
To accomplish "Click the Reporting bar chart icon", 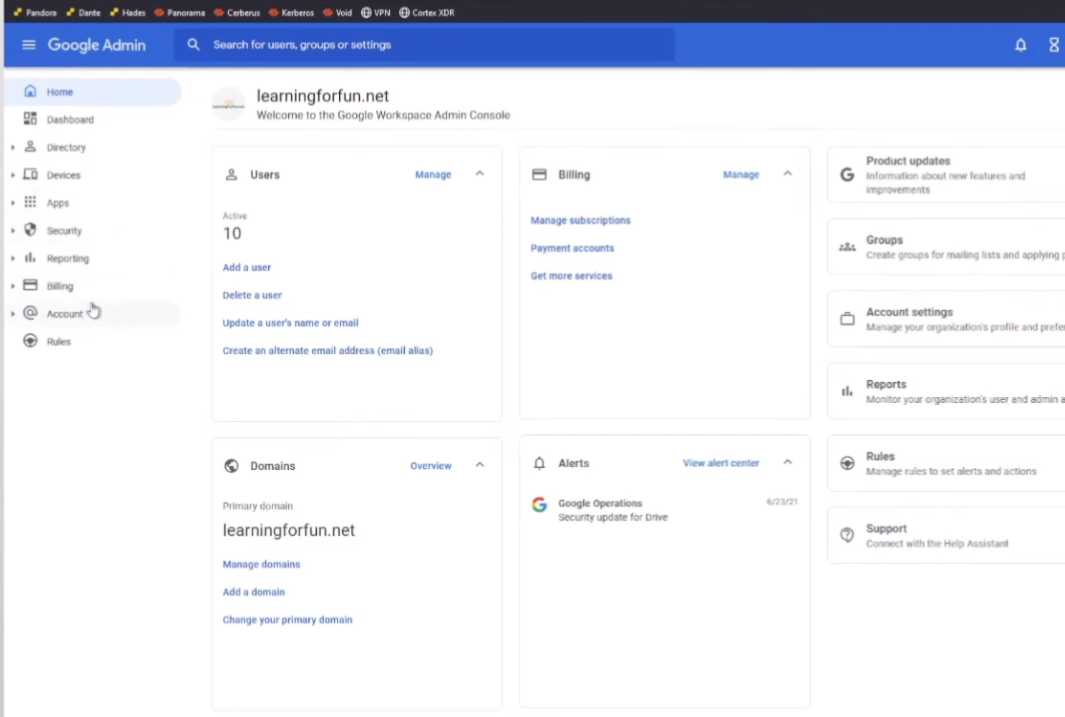I will coord(30,257).
